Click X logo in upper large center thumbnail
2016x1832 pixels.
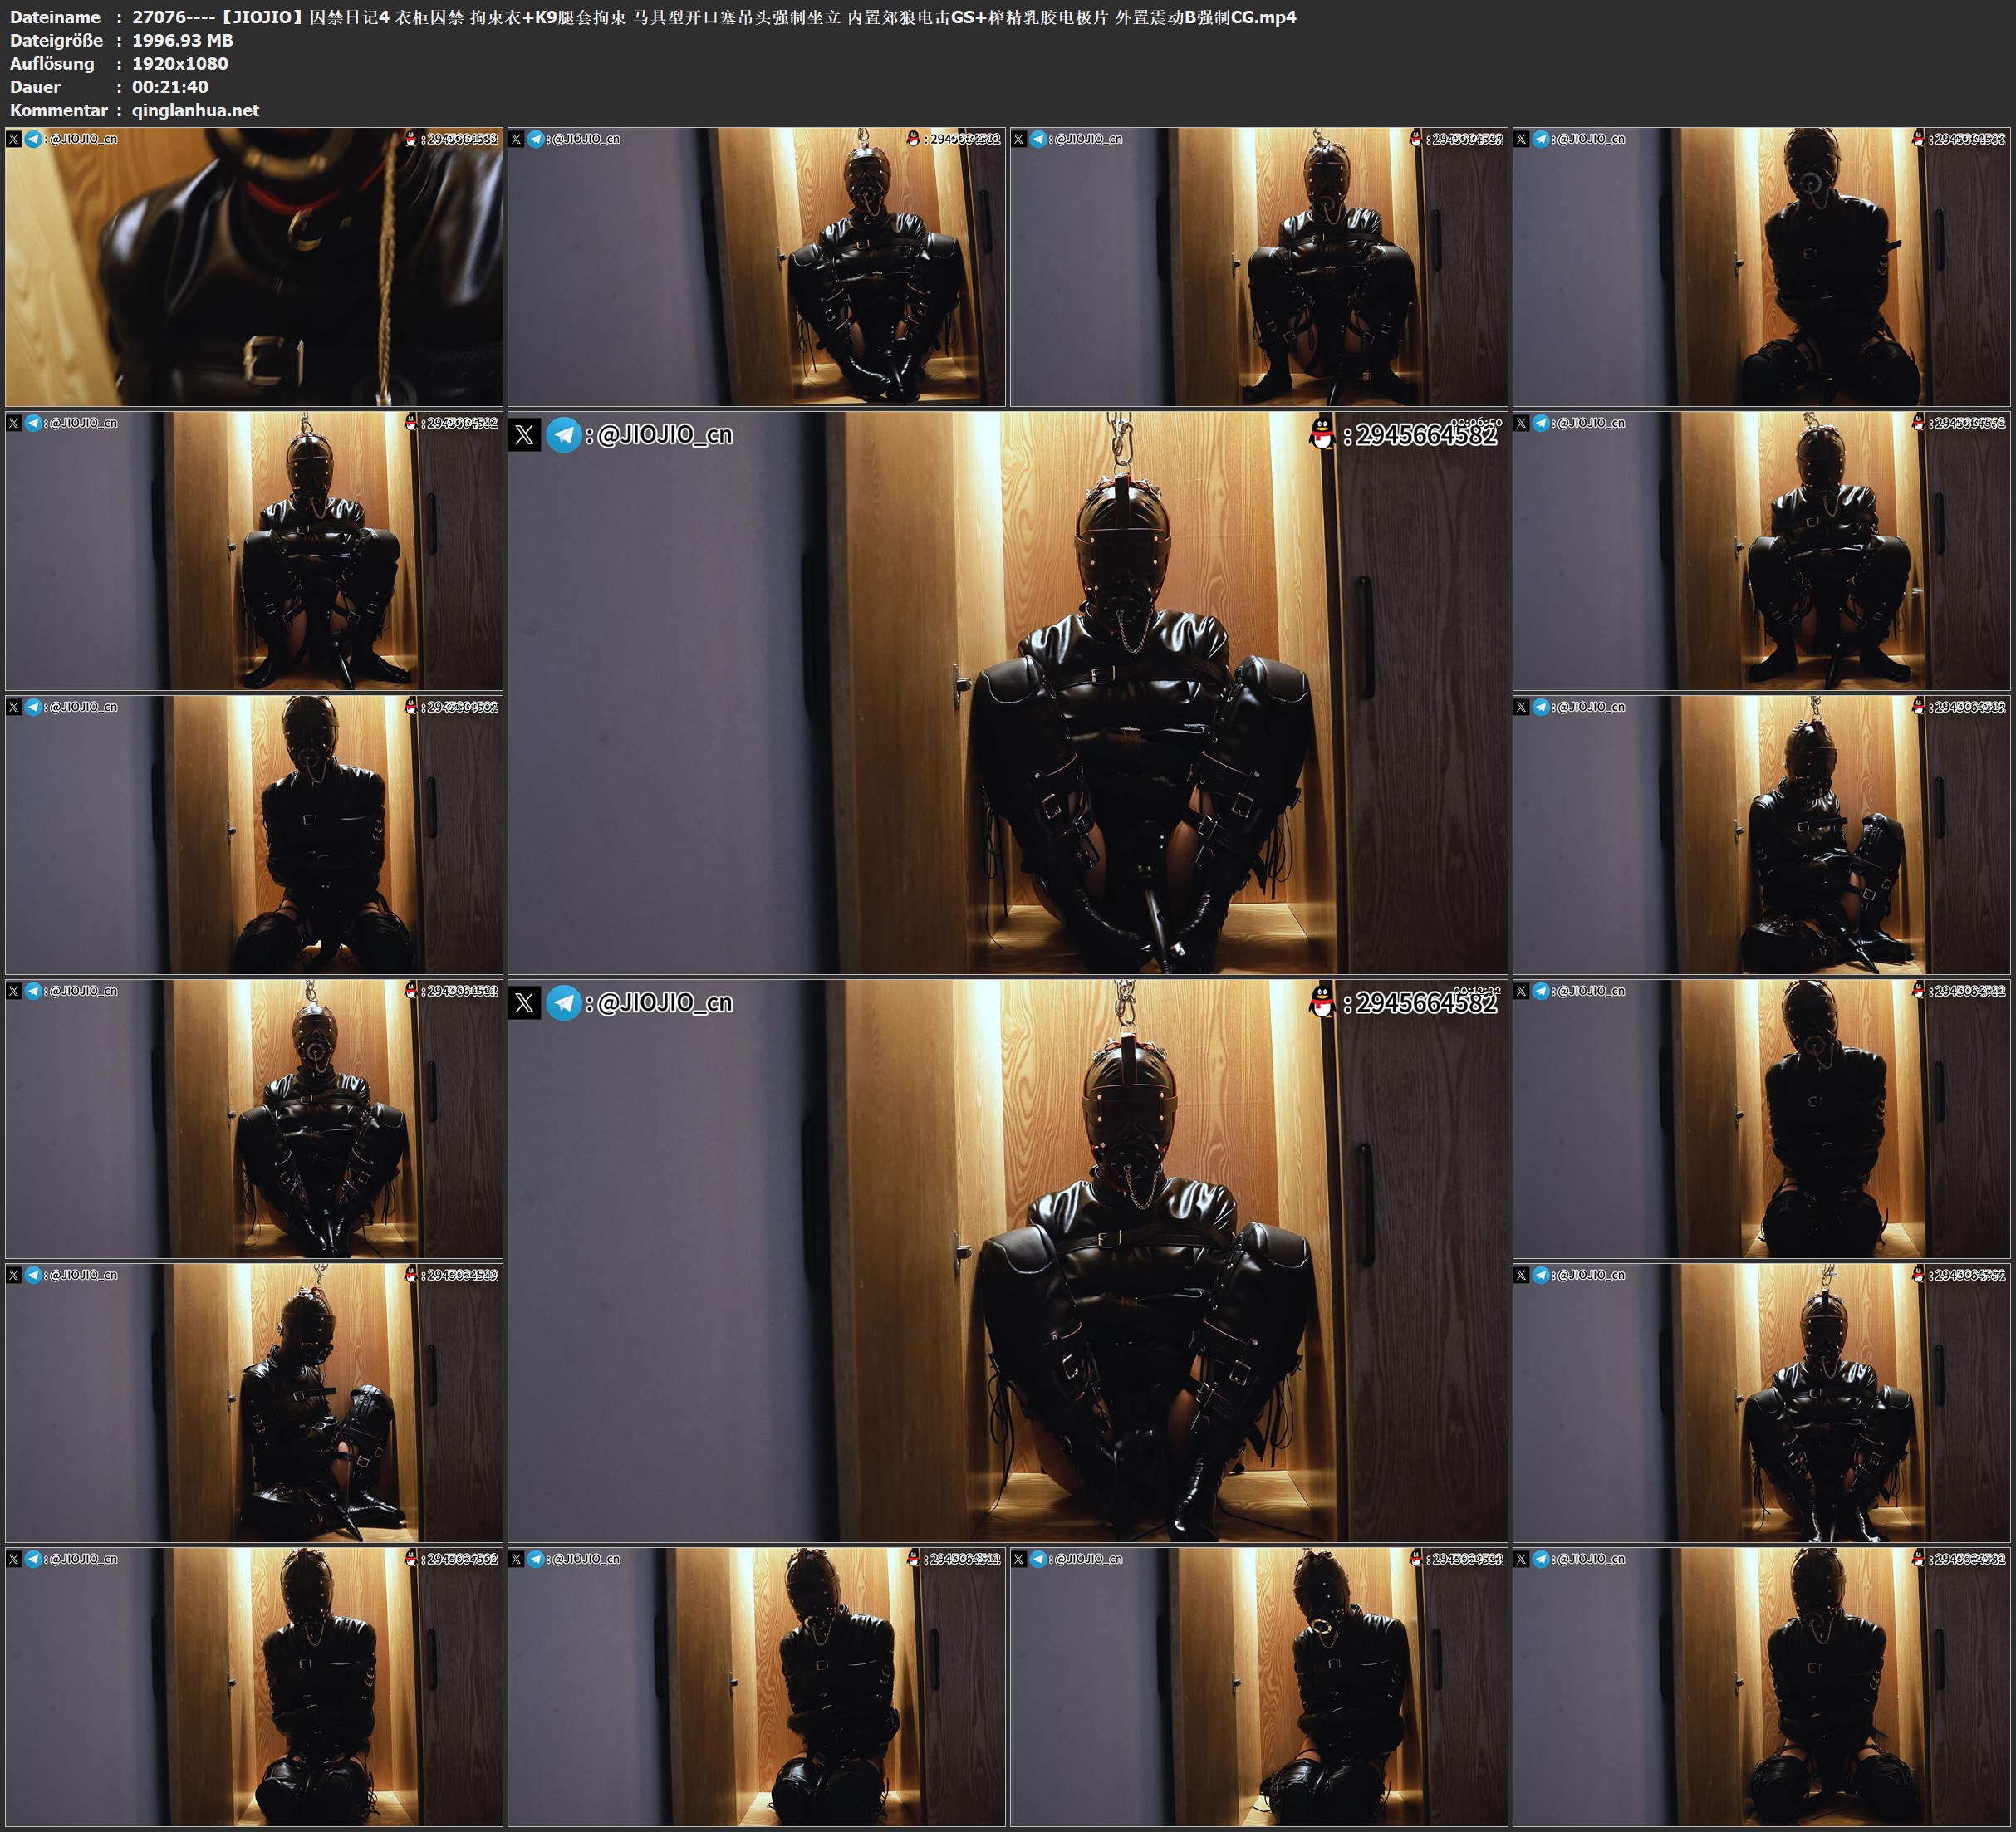pos(524,435)
